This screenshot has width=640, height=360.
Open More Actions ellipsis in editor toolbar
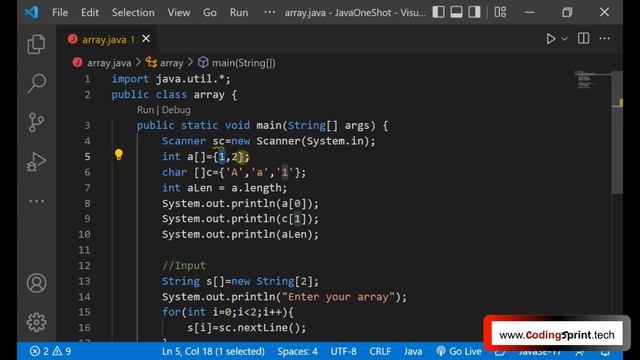604,39
